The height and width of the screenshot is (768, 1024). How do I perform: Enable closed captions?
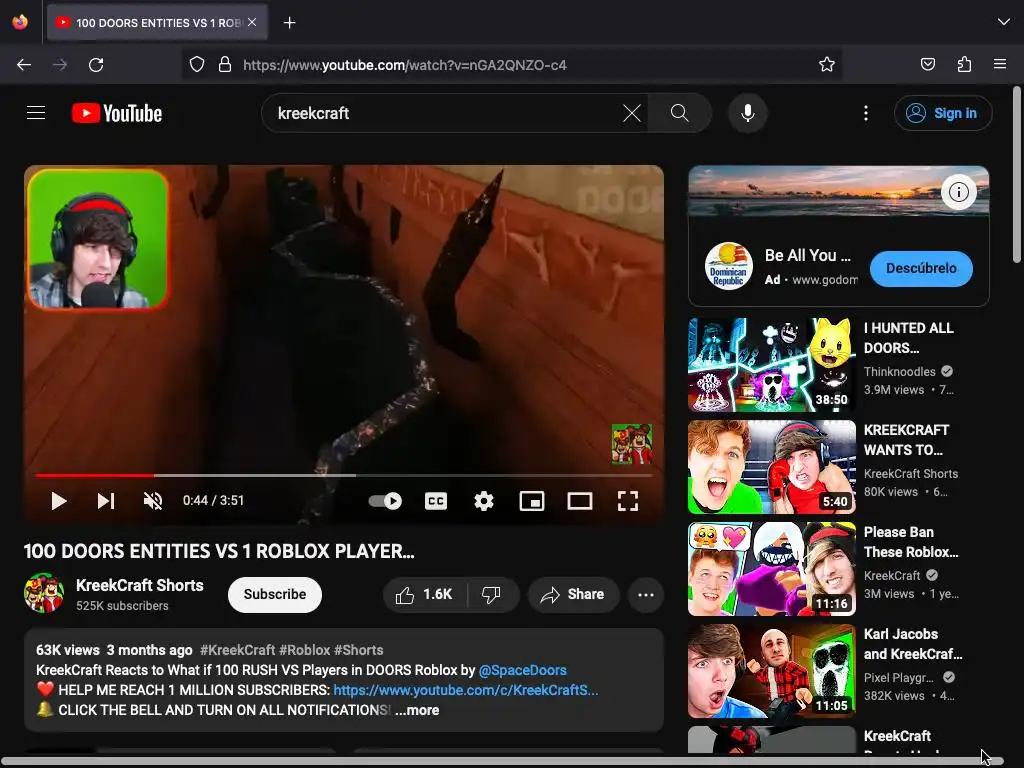tap(436, 501)
